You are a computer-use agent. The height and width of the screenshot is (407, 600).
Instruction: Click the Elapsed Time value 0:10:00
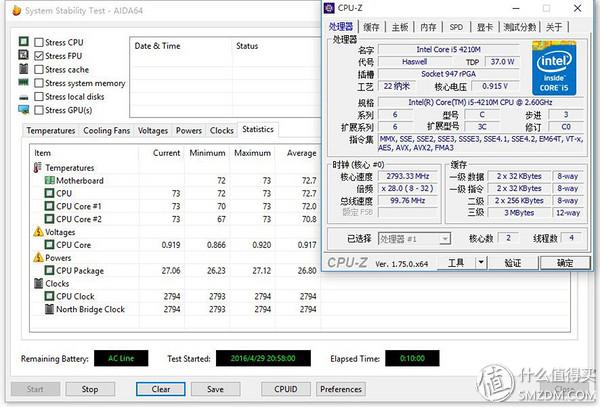[x=412, y=358]
